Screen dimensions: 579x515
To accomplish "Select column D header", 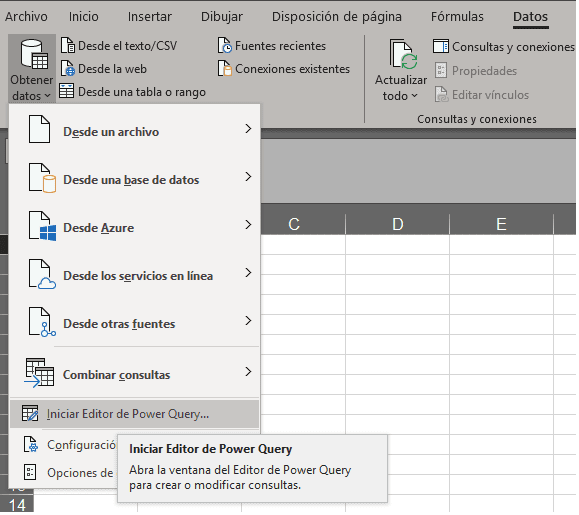I will pos(398,224).
